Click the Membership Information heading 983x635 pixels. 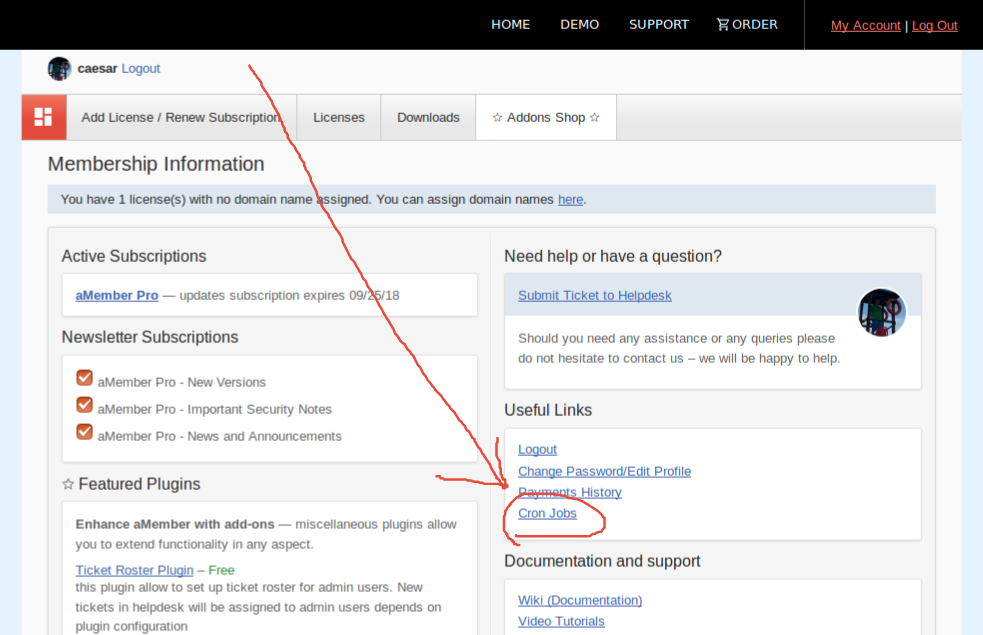click(156, 164)
